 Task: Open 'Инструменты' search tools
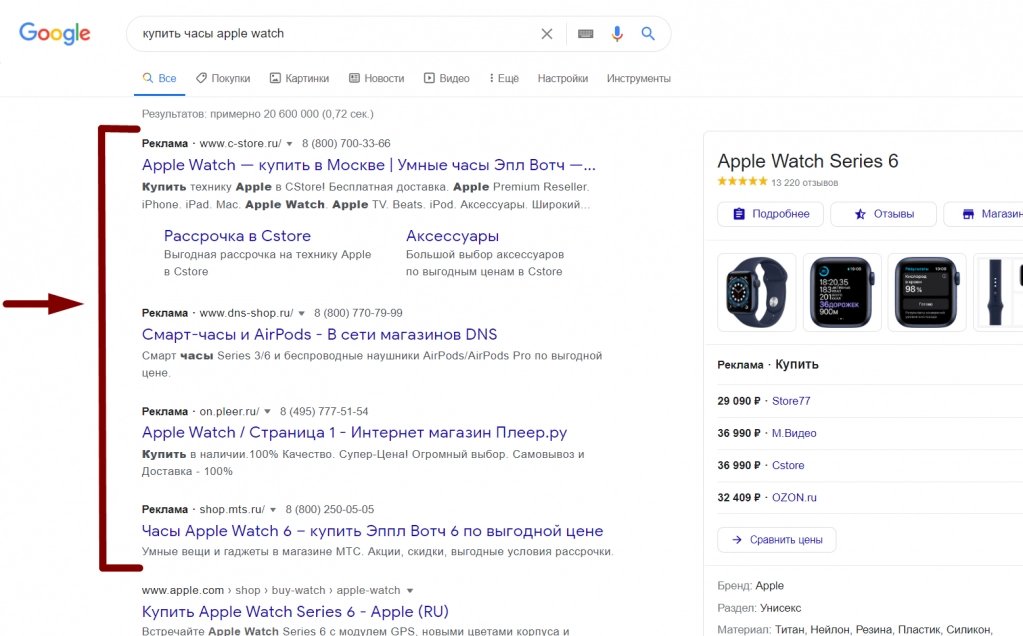pos(639,78)
